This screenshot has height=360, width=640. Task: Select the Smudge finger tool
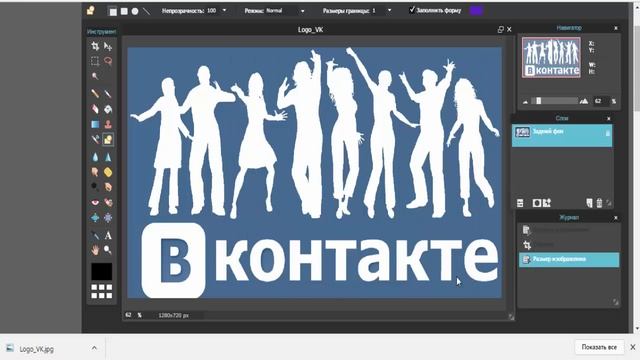click(95, 172)
